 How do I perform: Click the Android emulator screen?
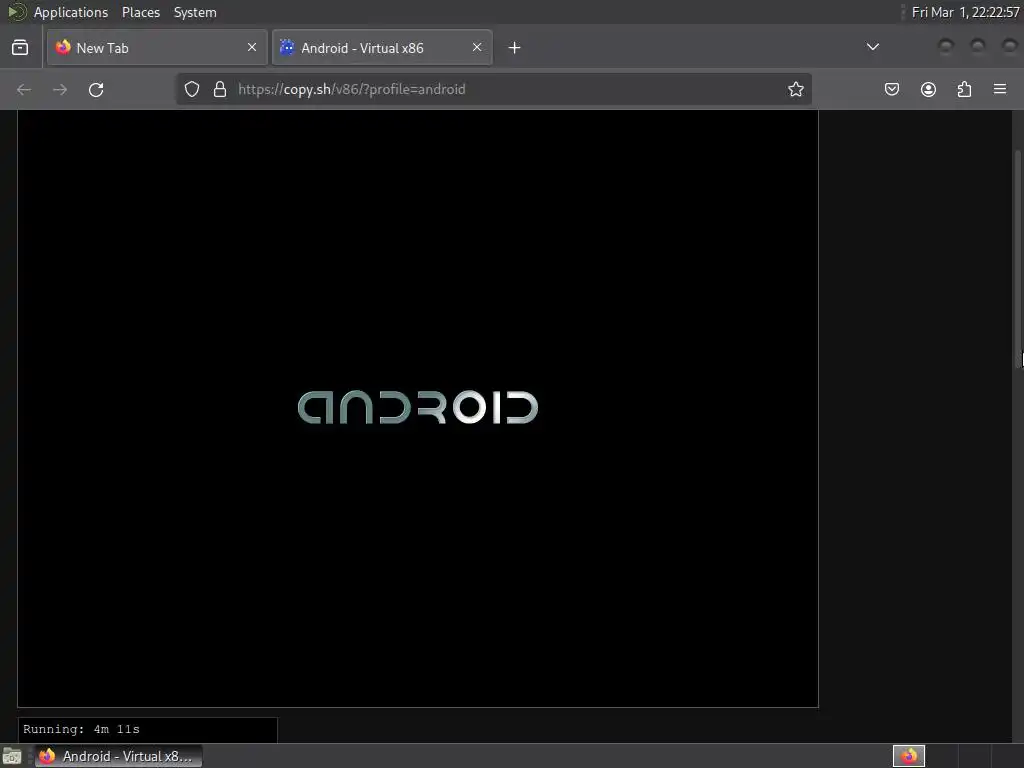point(418,408)
